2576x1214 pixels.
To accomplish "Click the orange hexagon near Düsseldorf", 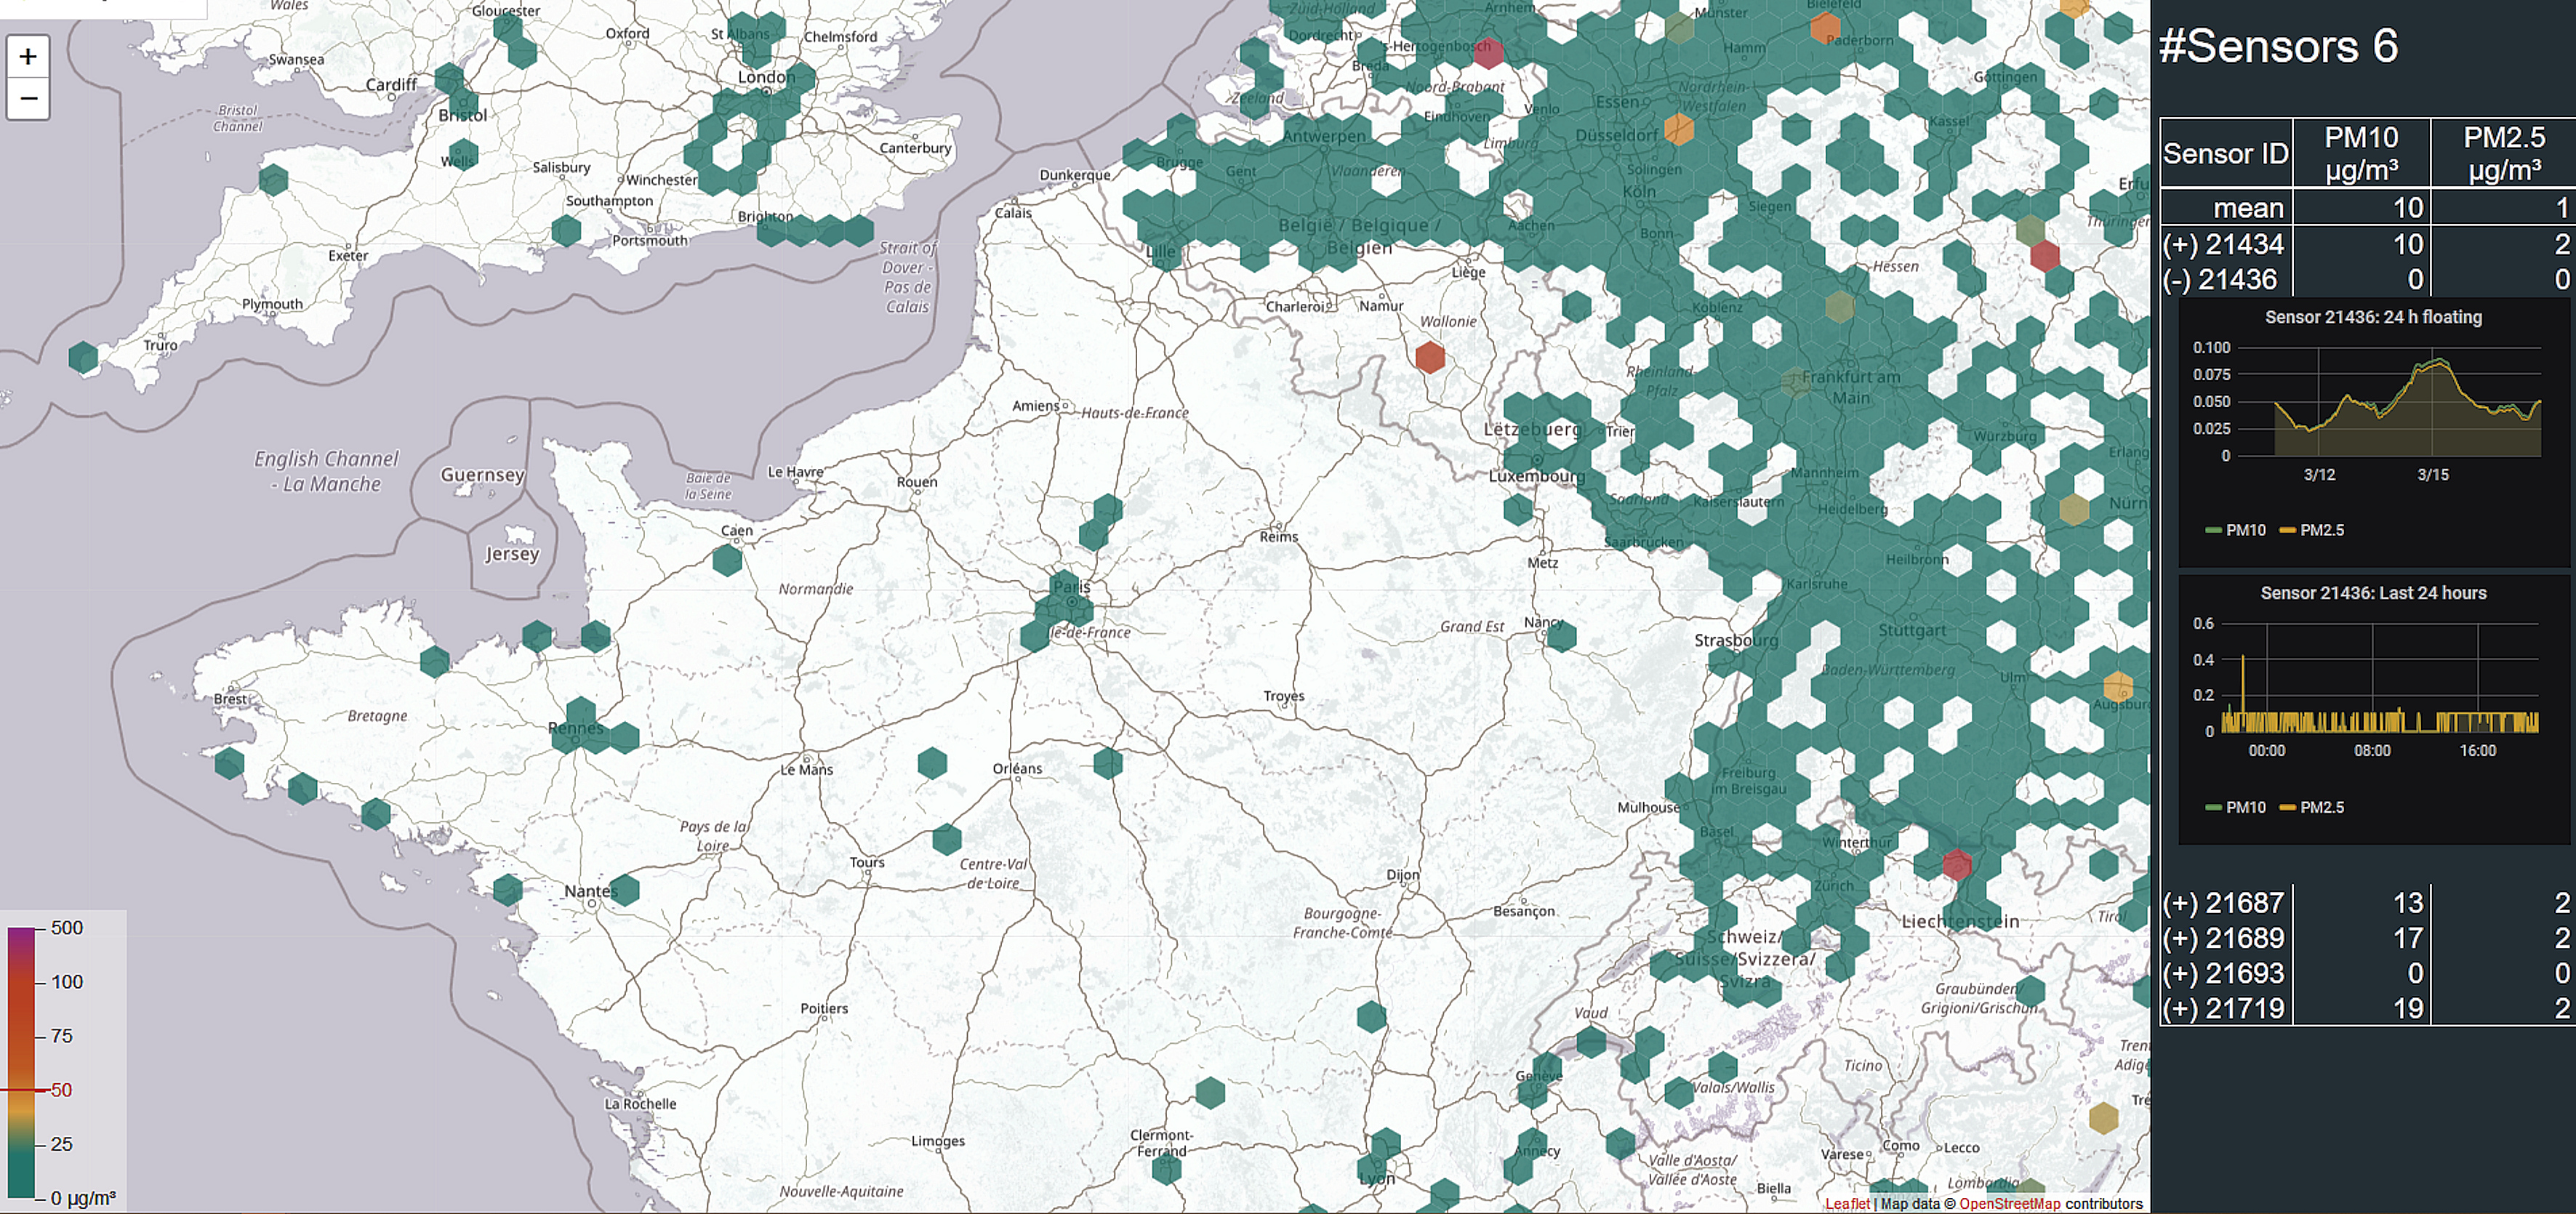I will pyautogui.click(x=1679, y=129).
